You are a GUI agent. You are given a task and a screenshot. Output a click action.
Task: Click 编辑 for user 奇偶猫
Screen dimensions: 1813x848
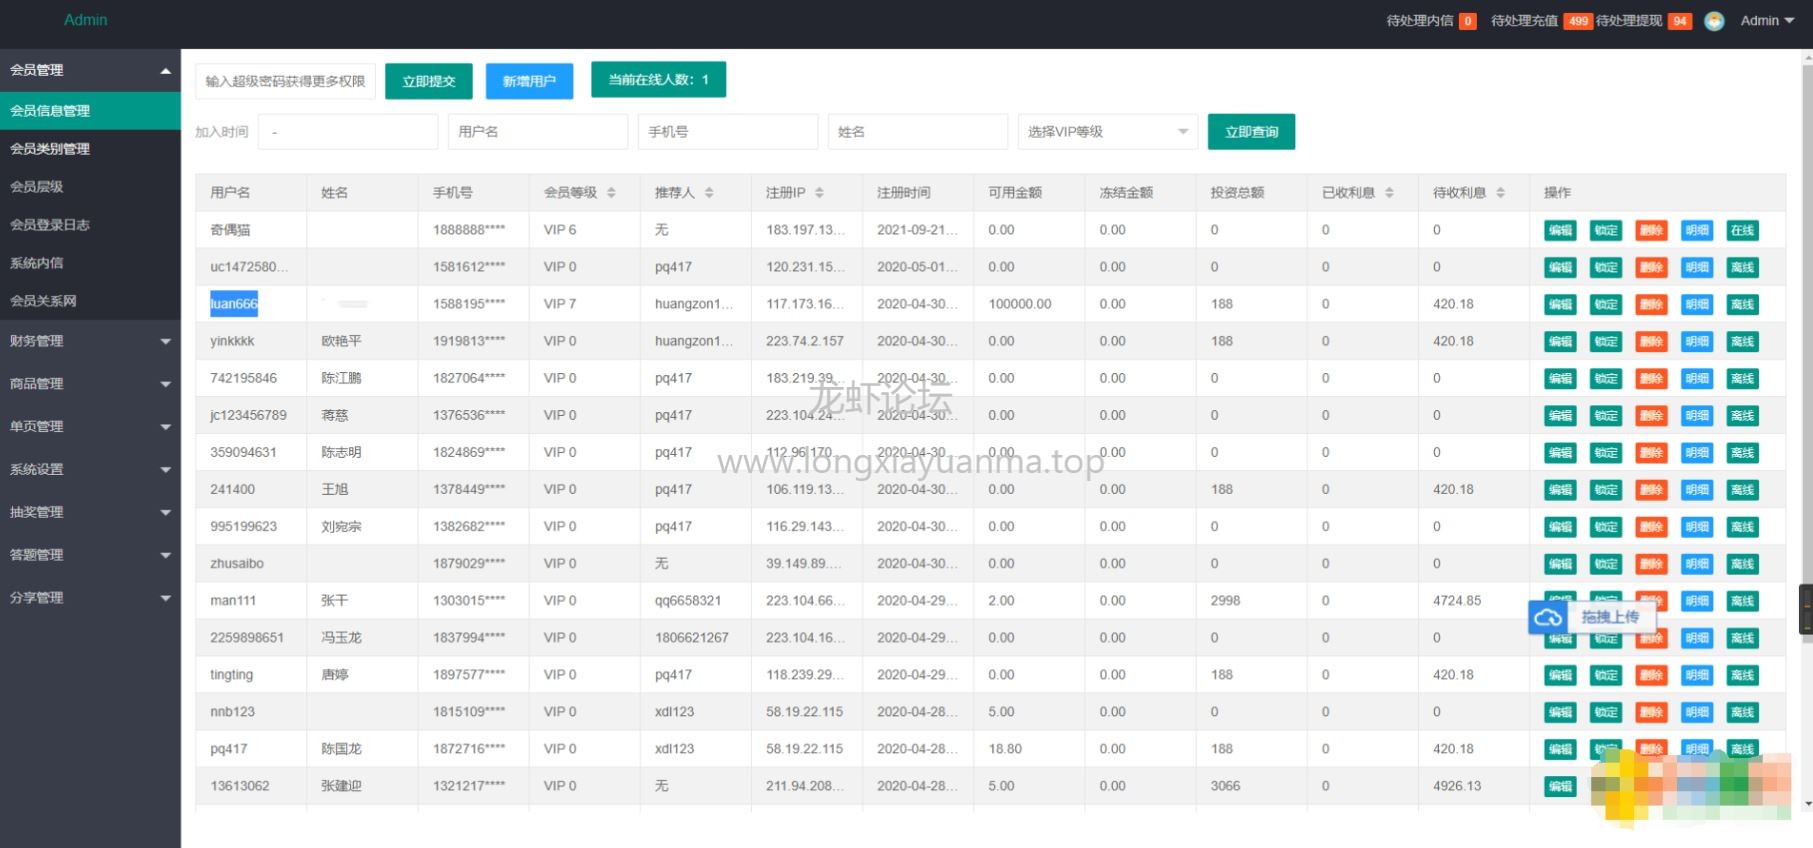[x=1560, y=231]
